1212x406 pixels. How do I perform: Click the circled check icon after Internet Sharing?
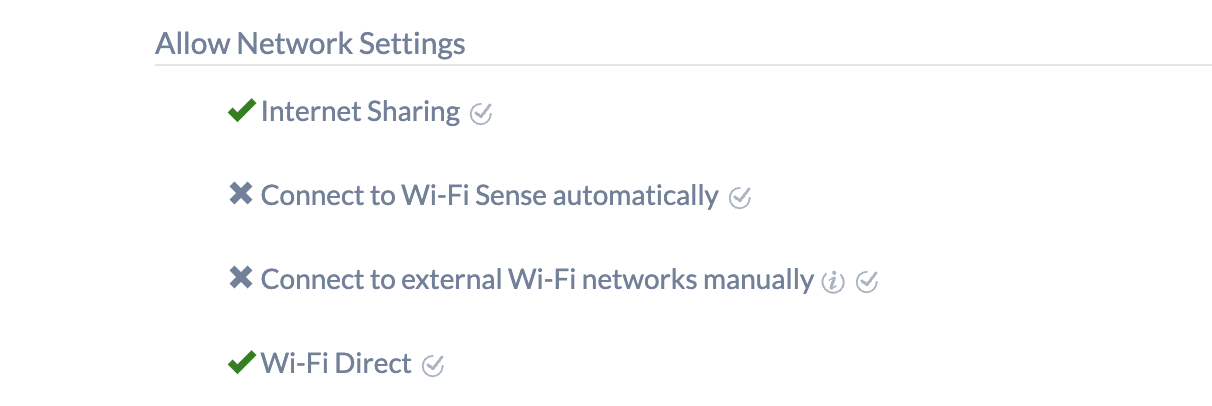(481, 114)
